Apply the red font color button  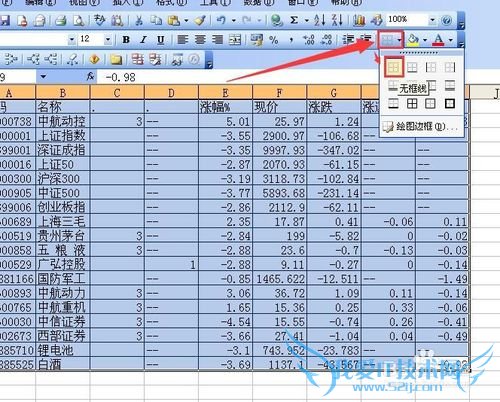tap(438, 40)
